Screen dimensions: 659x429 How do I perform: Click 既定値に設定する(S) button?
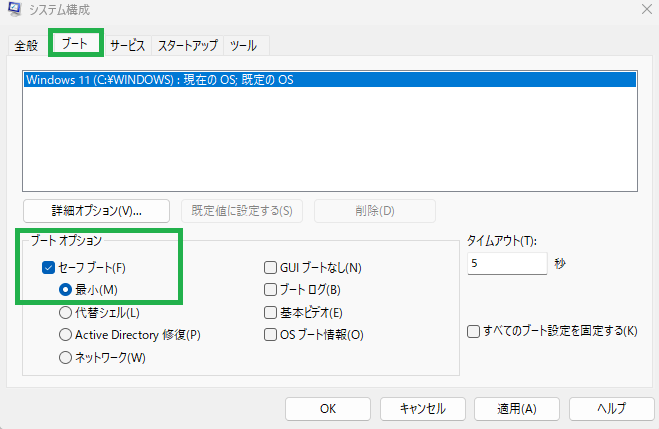242,211
